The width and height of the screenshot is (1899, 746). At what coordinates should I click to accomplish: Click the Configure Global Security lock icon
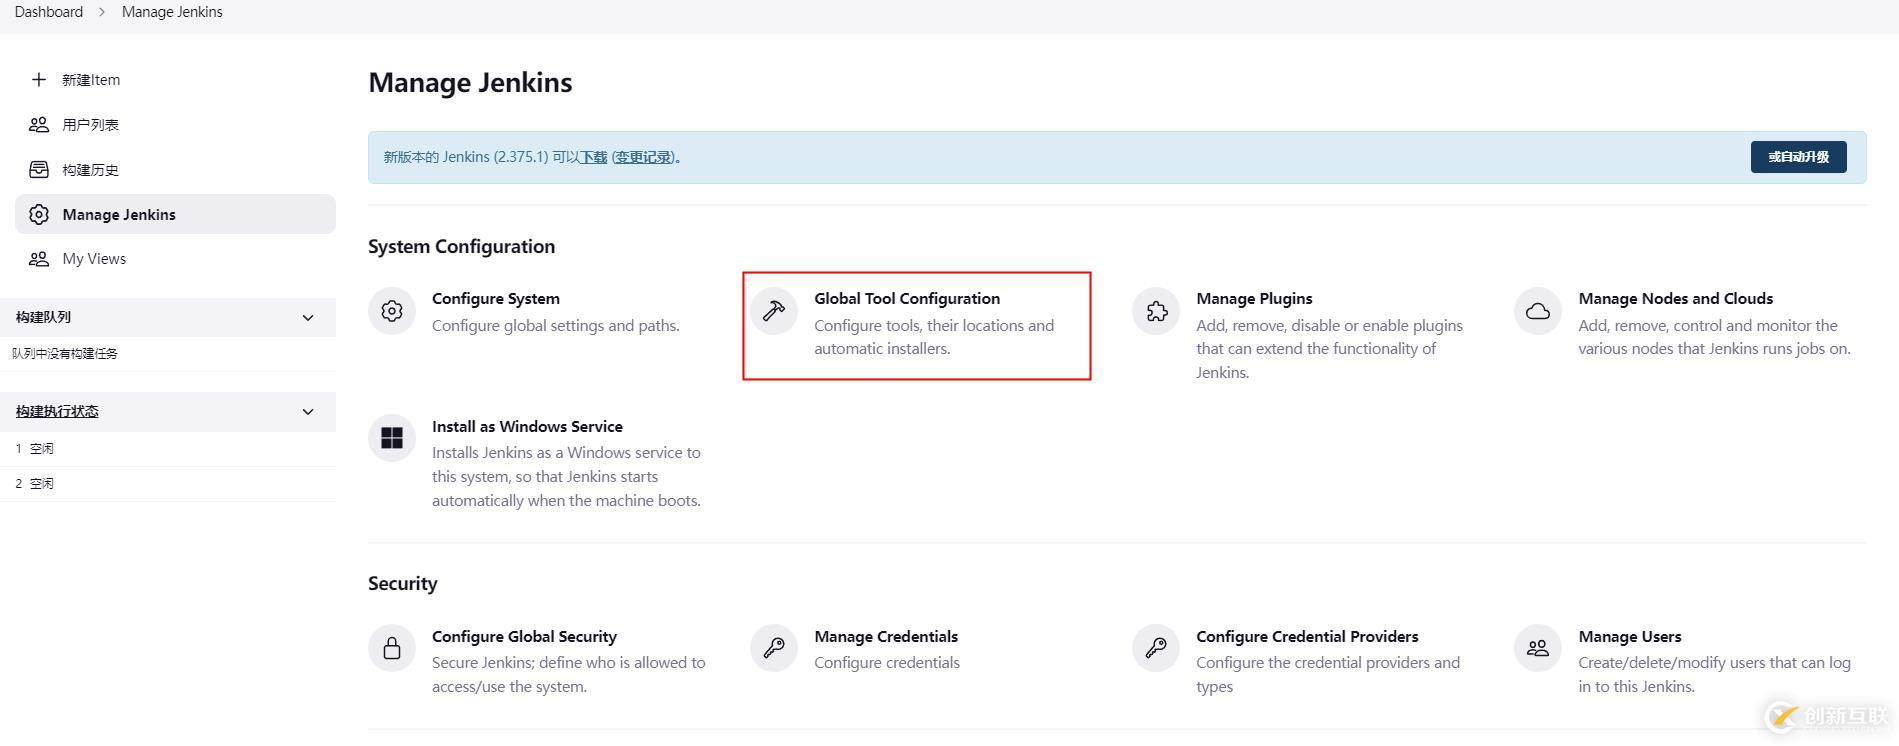392,648
